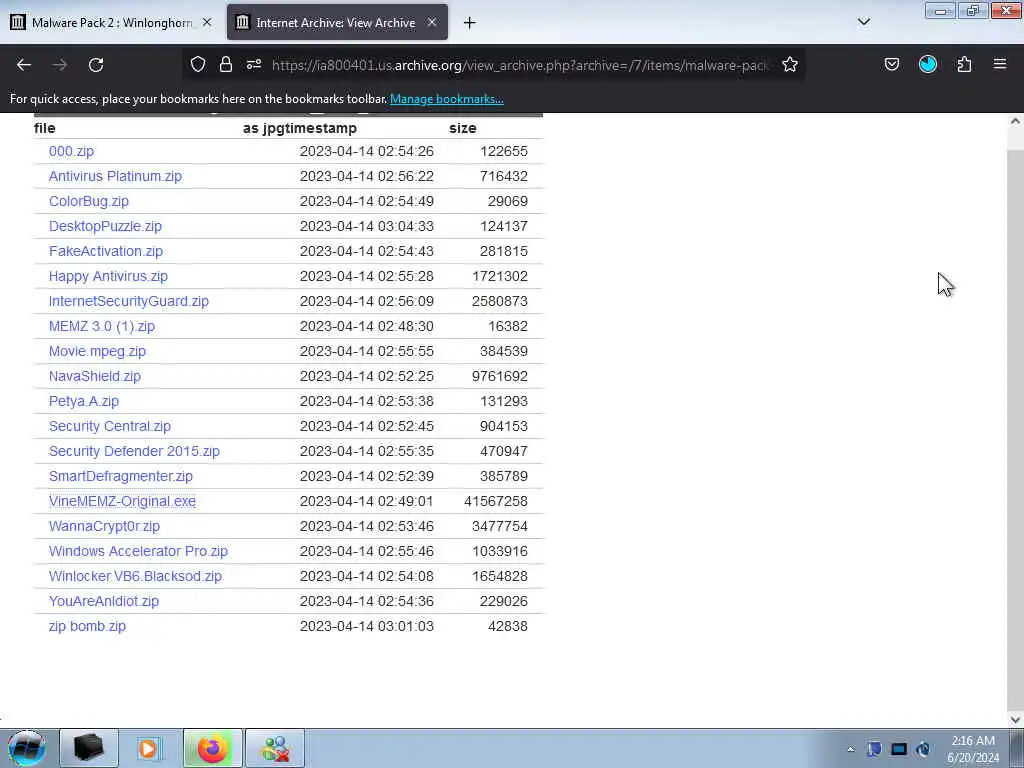Launch the media player taskbar icon

(150, 748)
